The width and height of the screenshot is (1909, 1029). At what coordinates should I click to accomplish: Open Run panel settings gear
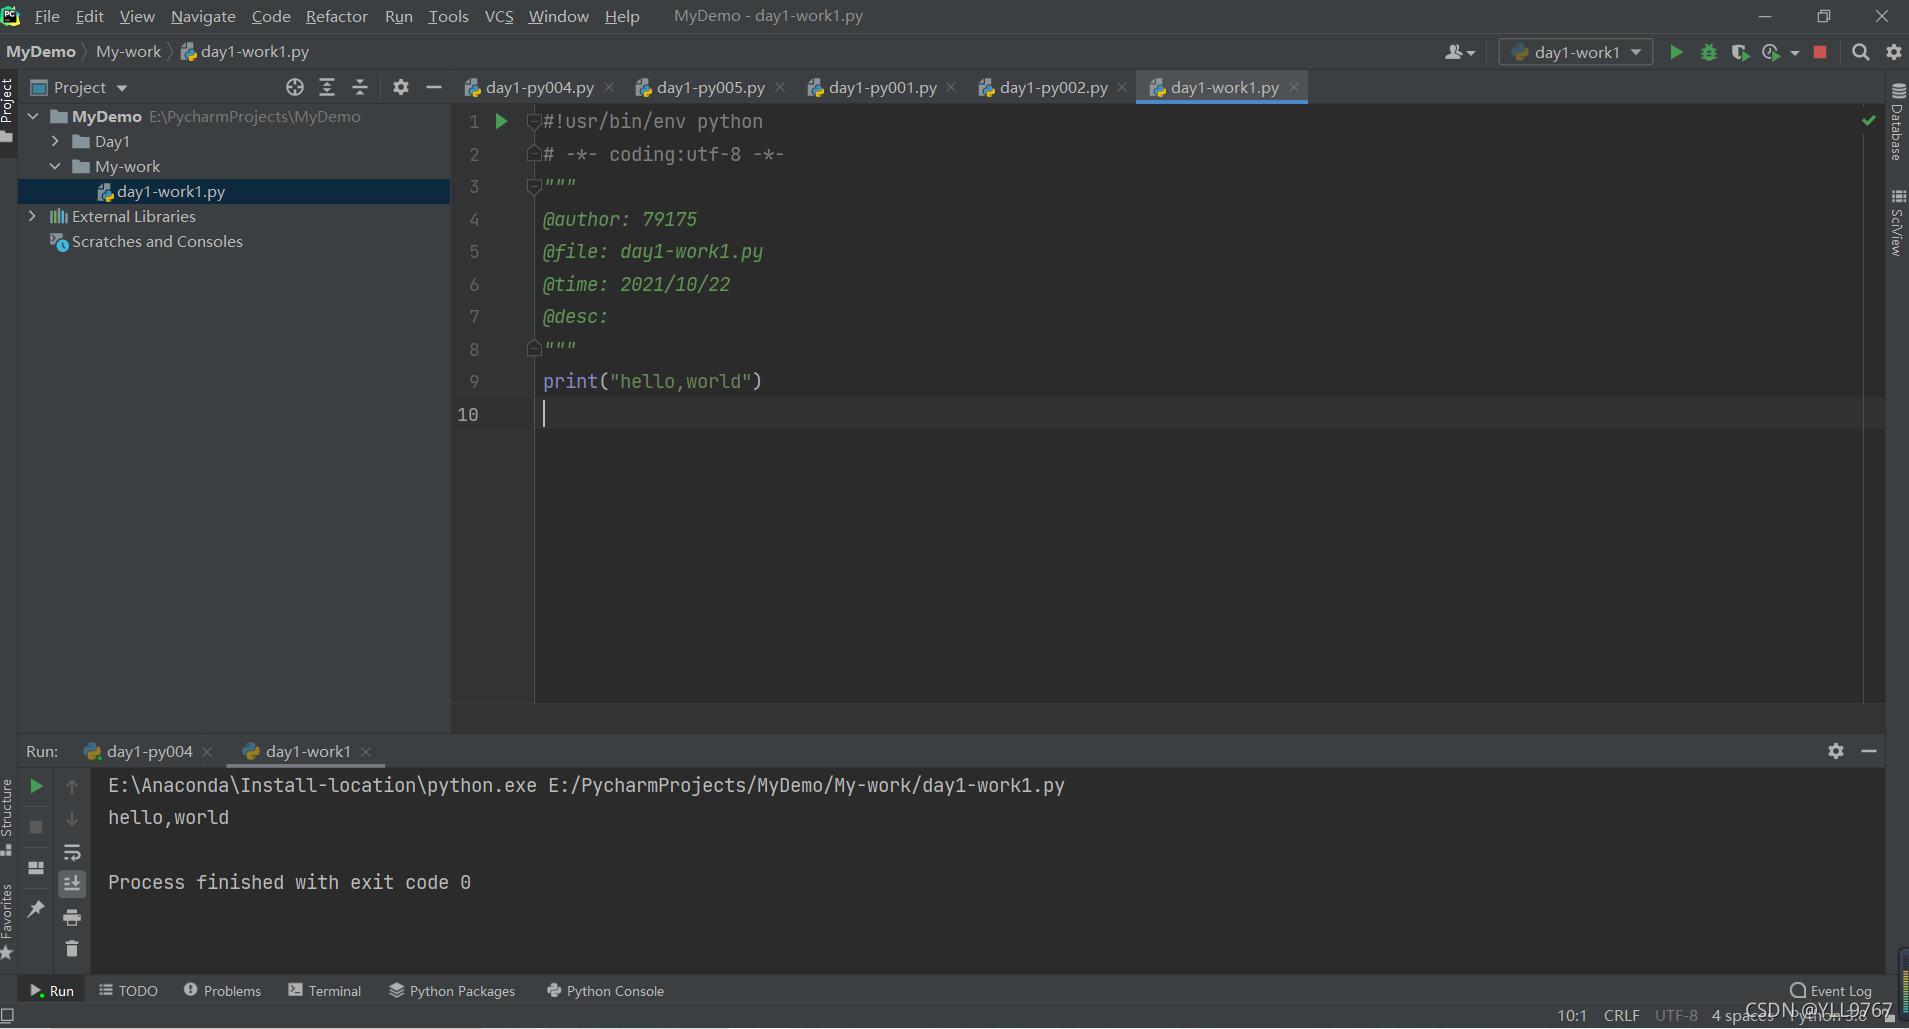(x=1836, y=751)
